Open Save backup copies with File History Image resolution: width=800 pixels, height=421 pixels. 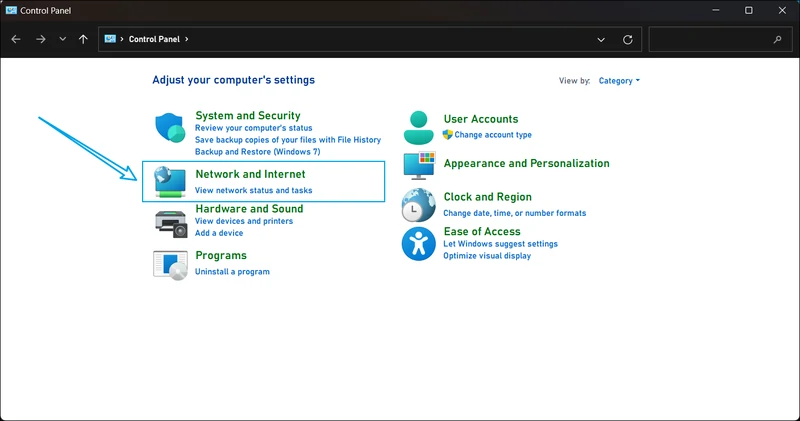[x=288, y=140]
